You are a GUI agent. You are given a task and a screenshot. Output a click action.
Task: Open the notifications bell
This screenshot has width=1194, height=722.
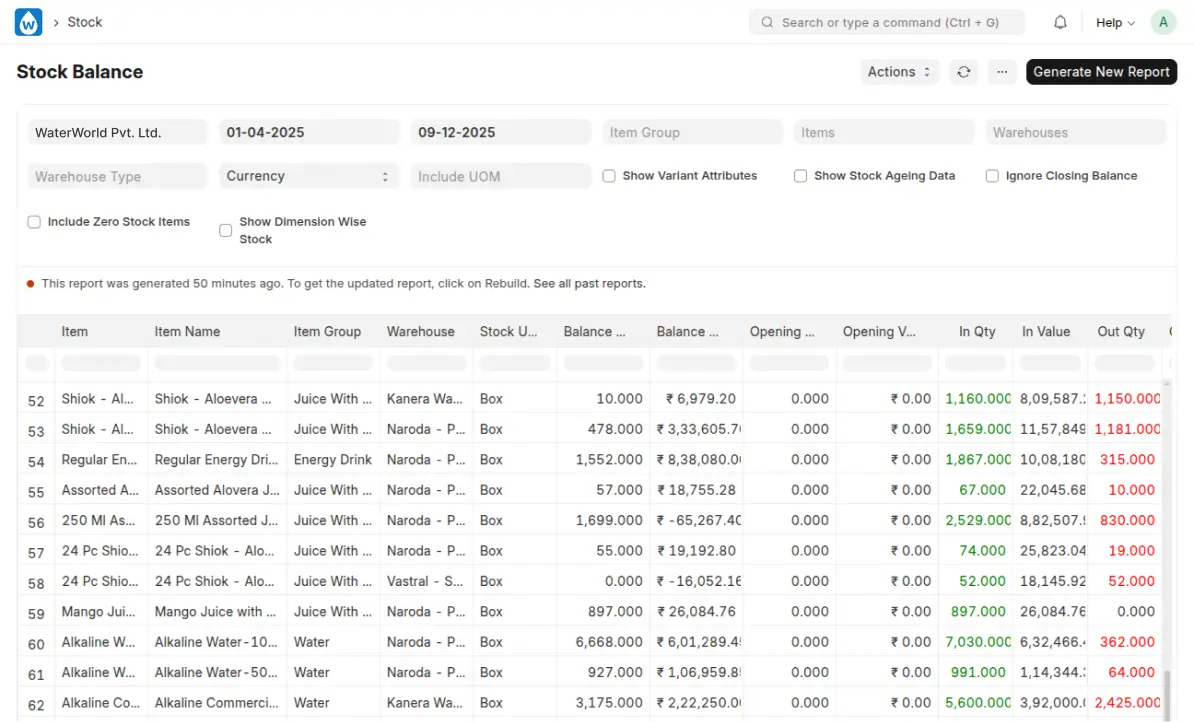1060,22
